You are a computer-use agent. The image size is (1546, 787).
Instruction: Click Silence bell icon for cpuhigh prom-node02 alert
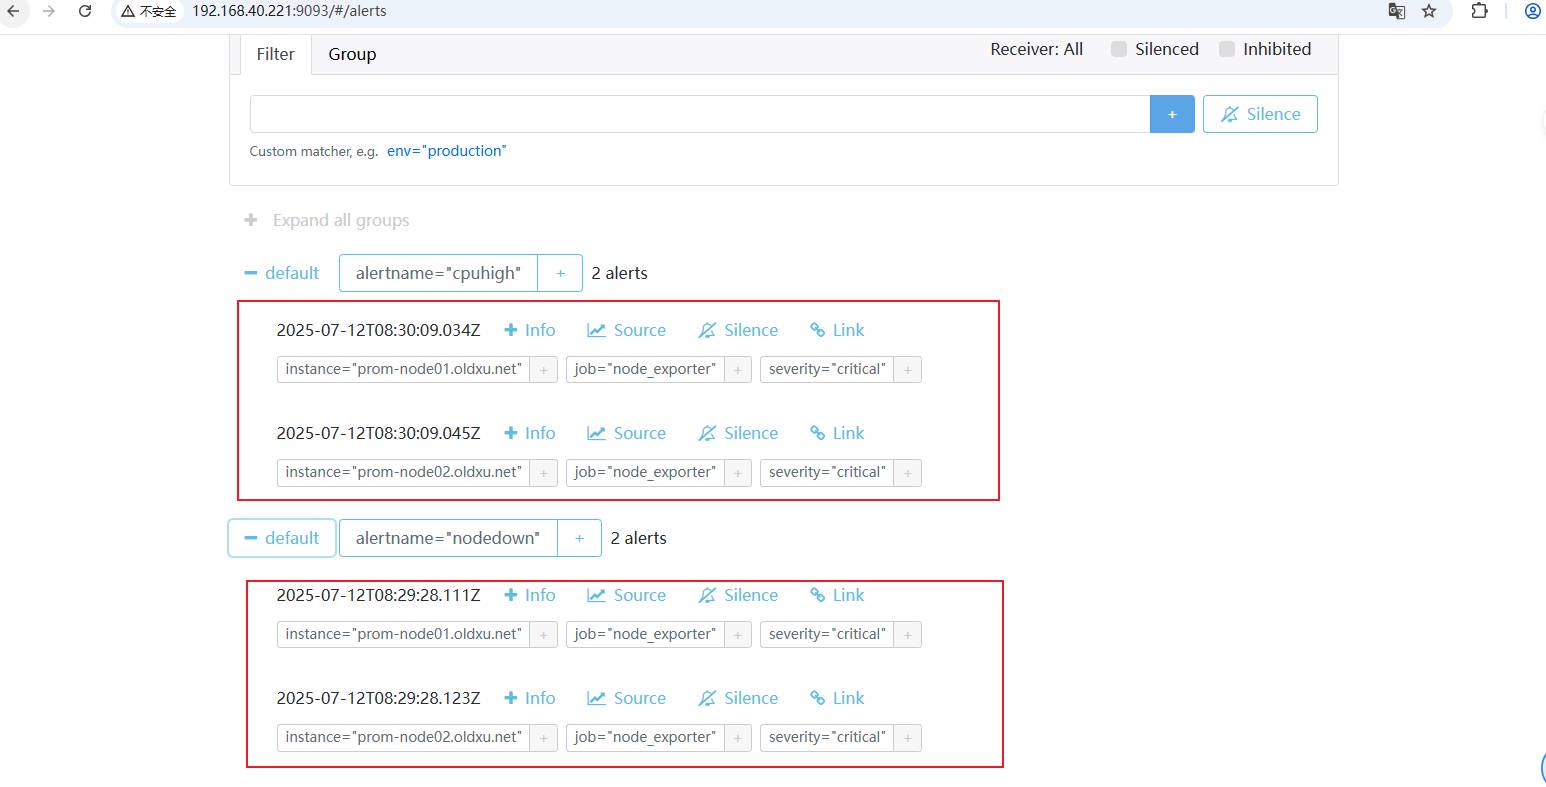707,433
